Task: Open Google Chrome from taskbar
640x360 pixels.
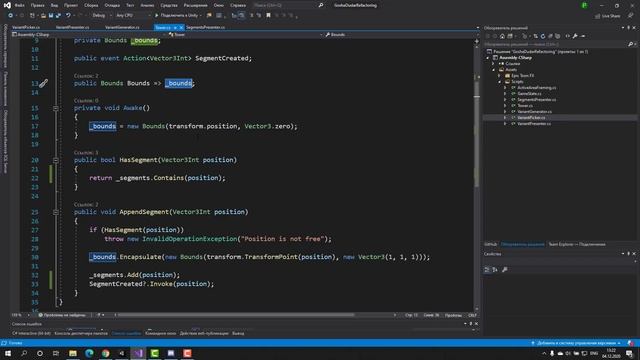Action: (105, 353)
